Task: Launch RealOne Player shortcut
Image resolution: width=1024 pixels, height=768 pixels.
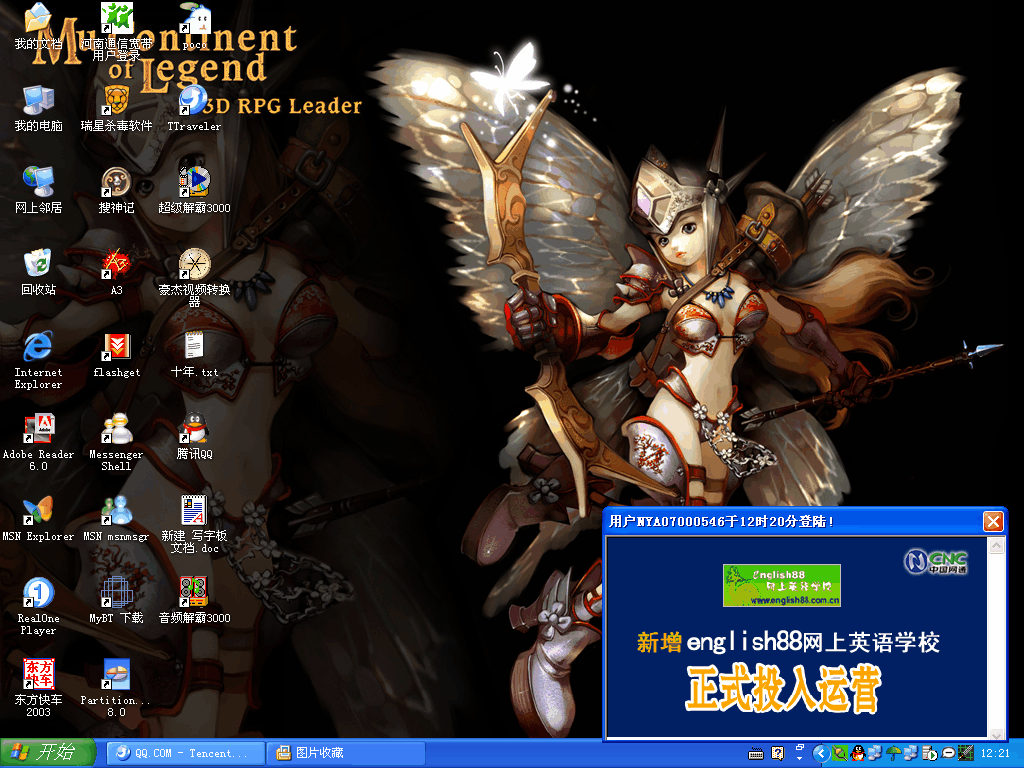Action: (x=38, y=606)
